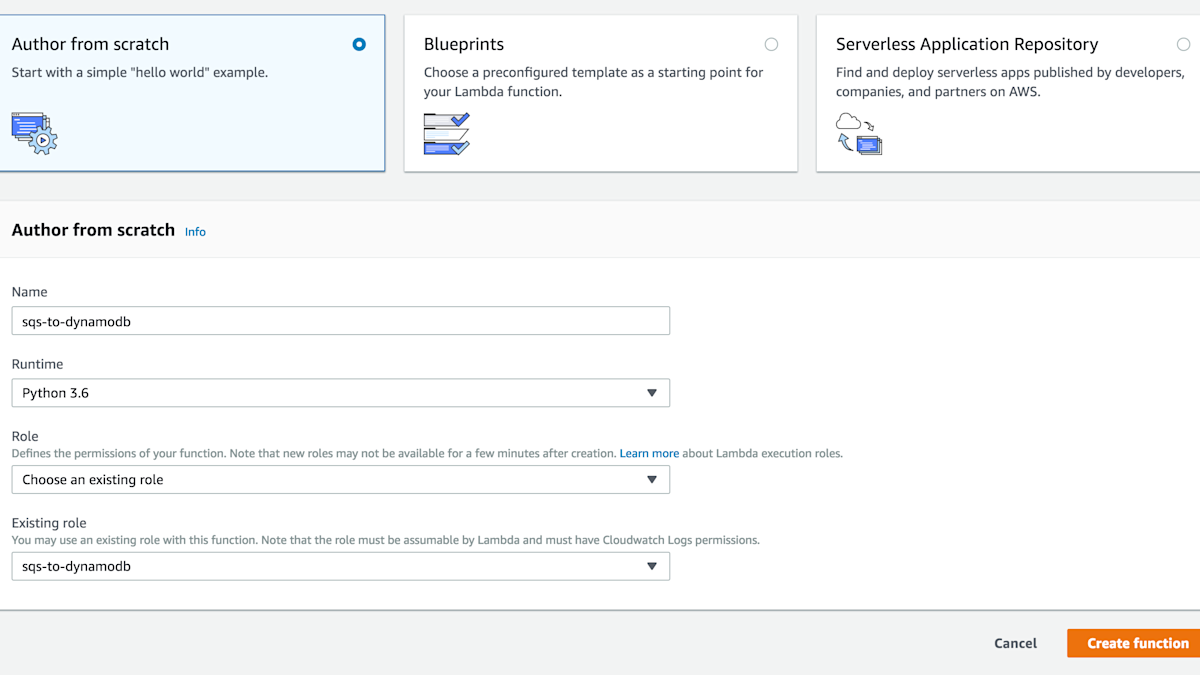
Task: Click the Author from scratch card heading
Action: click(x=90, y=44)
